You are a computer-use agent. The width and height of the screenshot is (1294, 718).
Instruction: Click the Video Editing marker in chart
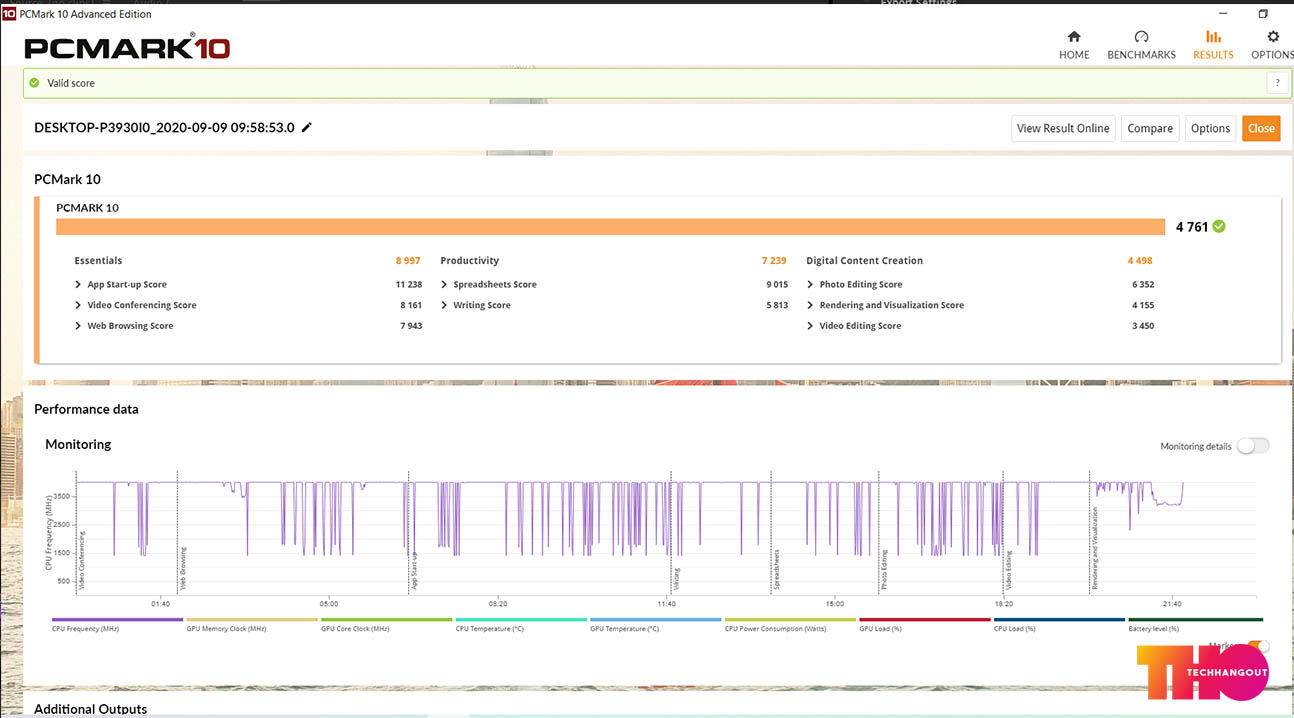click(1009, 572)
